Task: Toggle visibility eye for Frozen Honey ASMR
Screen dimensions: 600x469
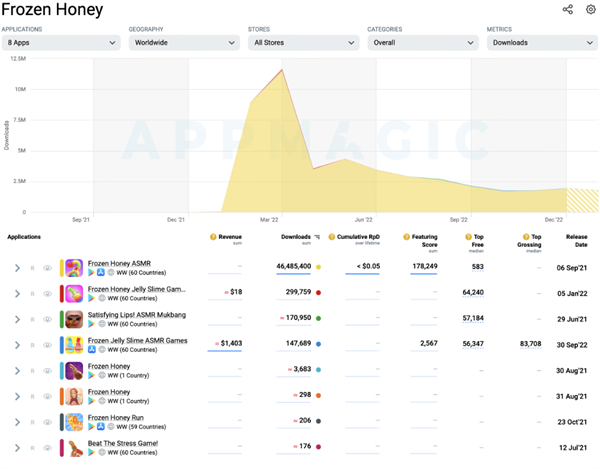Action: click(x=47, y=268)
